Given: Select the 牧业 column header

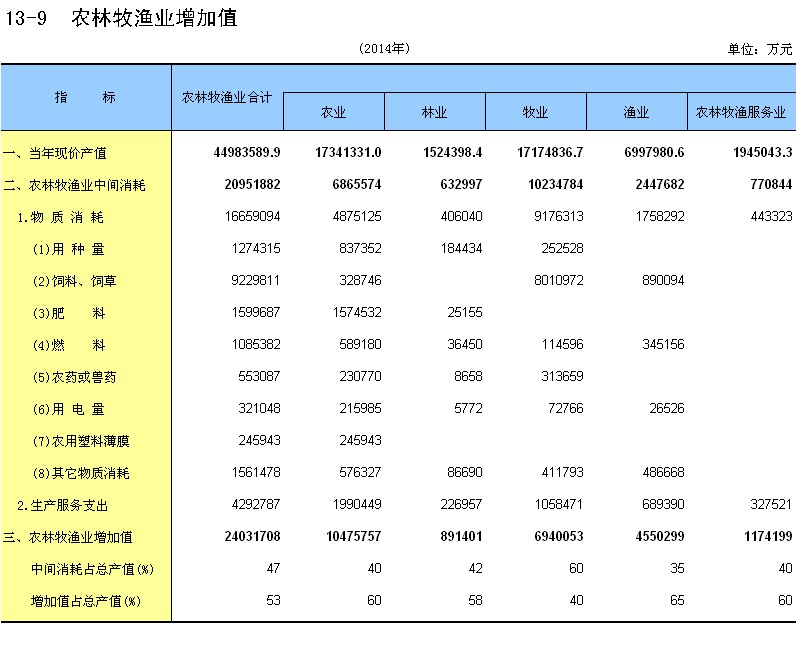Looking at the screenshot, I should tap(535, 113).
